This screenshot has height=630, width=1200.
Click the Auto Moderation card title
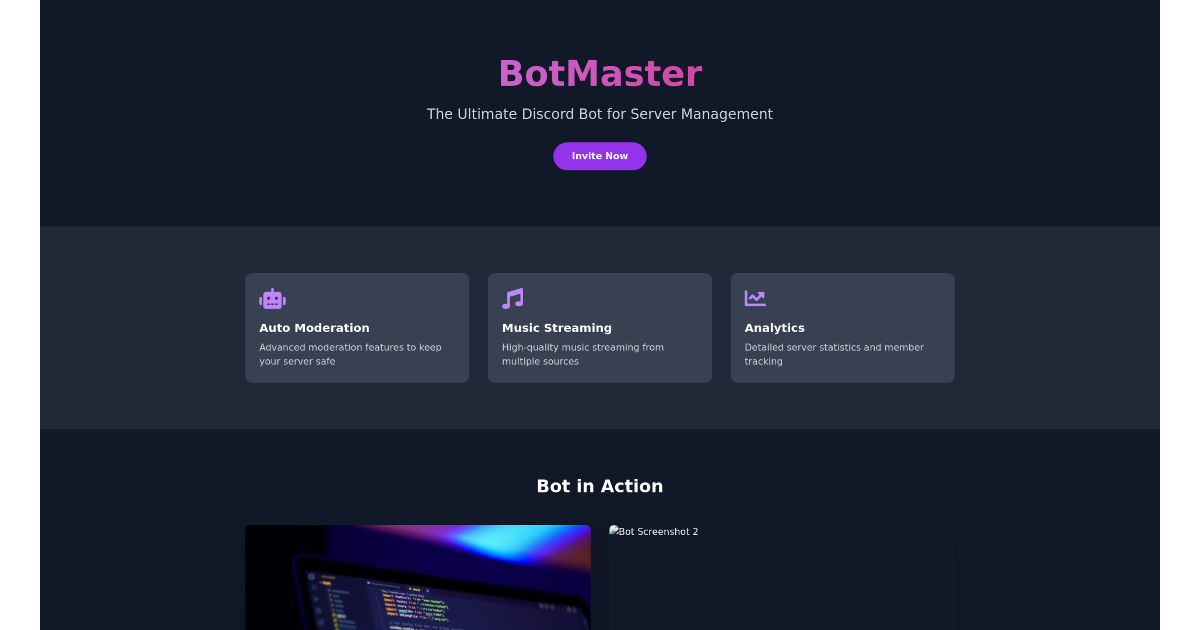click(x=316, y=328)
